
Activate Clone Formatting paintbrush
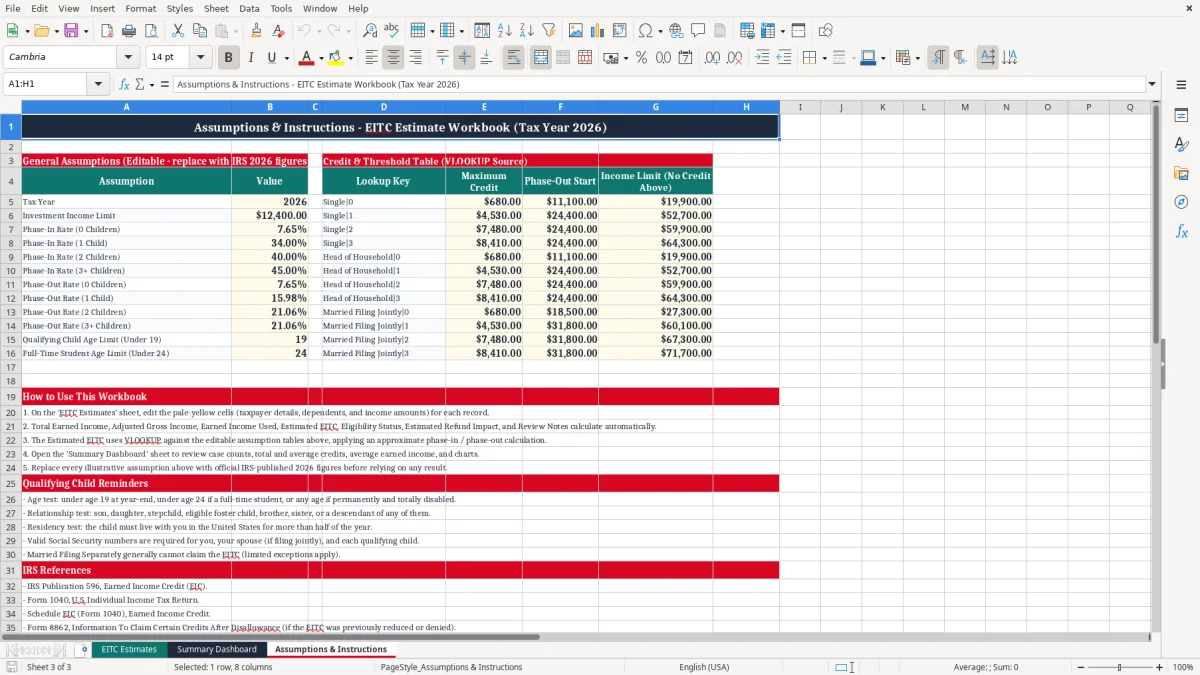click(256, 31)
